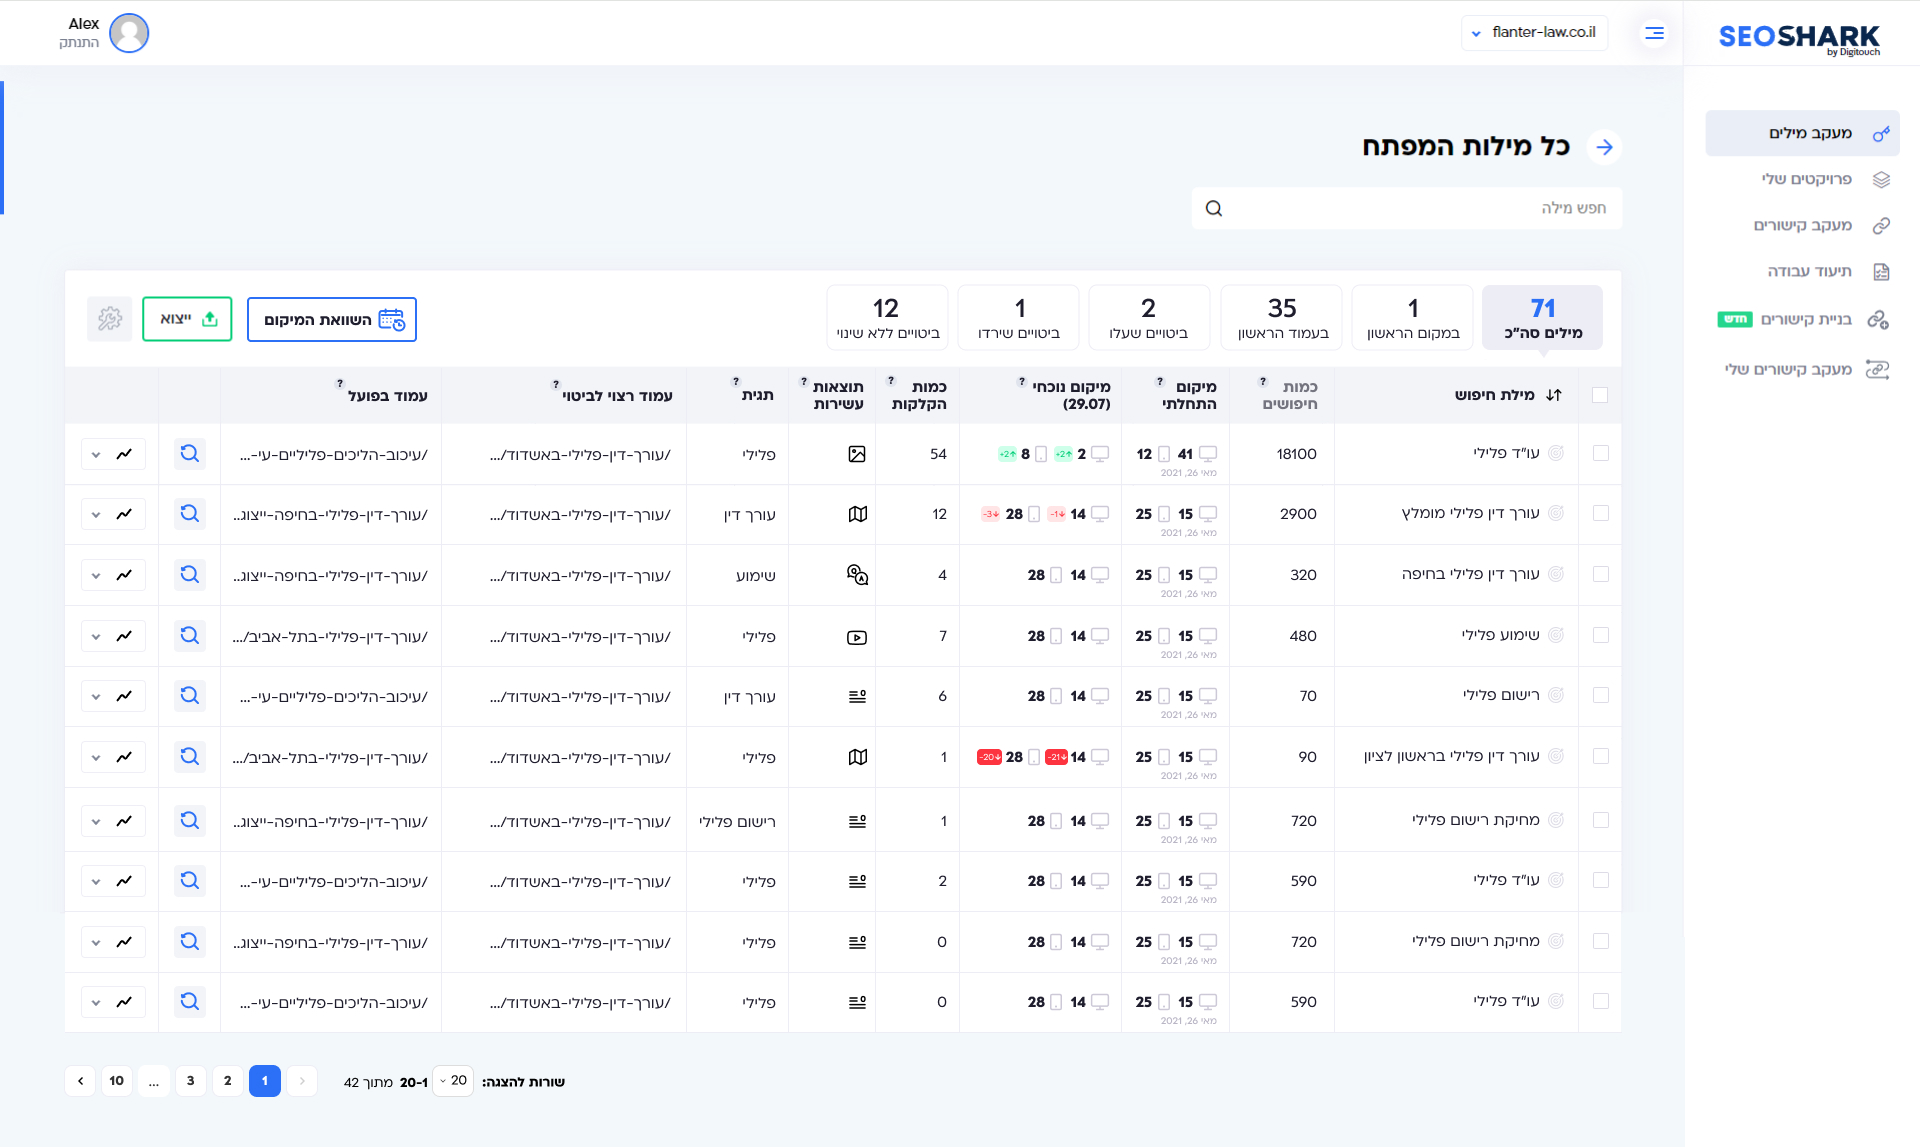Viewport: 1920px width, 1147px height.
Task: Check checkbox for last row עו"ד פלילי 590
Action: [1600, 1001]
